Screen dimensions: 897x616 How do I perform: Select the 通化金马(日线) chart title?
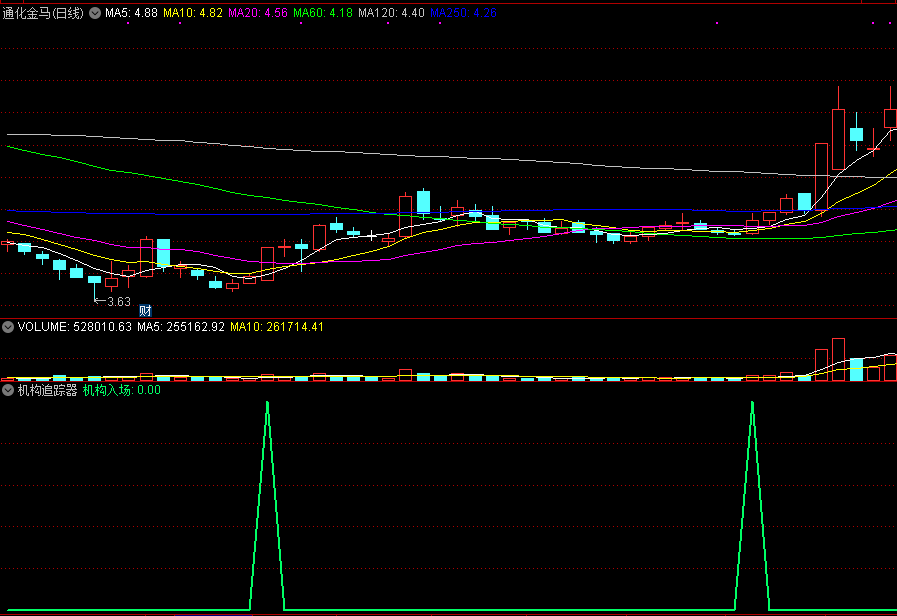point(43,13)
